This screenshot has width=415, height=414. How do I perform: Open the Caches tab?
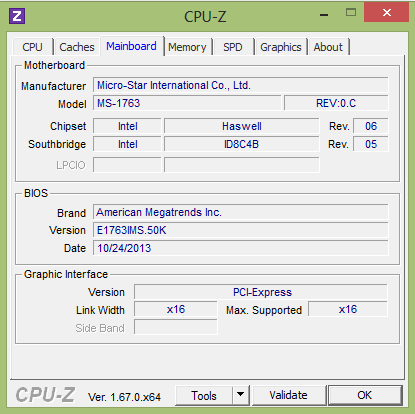click(77, 47)
